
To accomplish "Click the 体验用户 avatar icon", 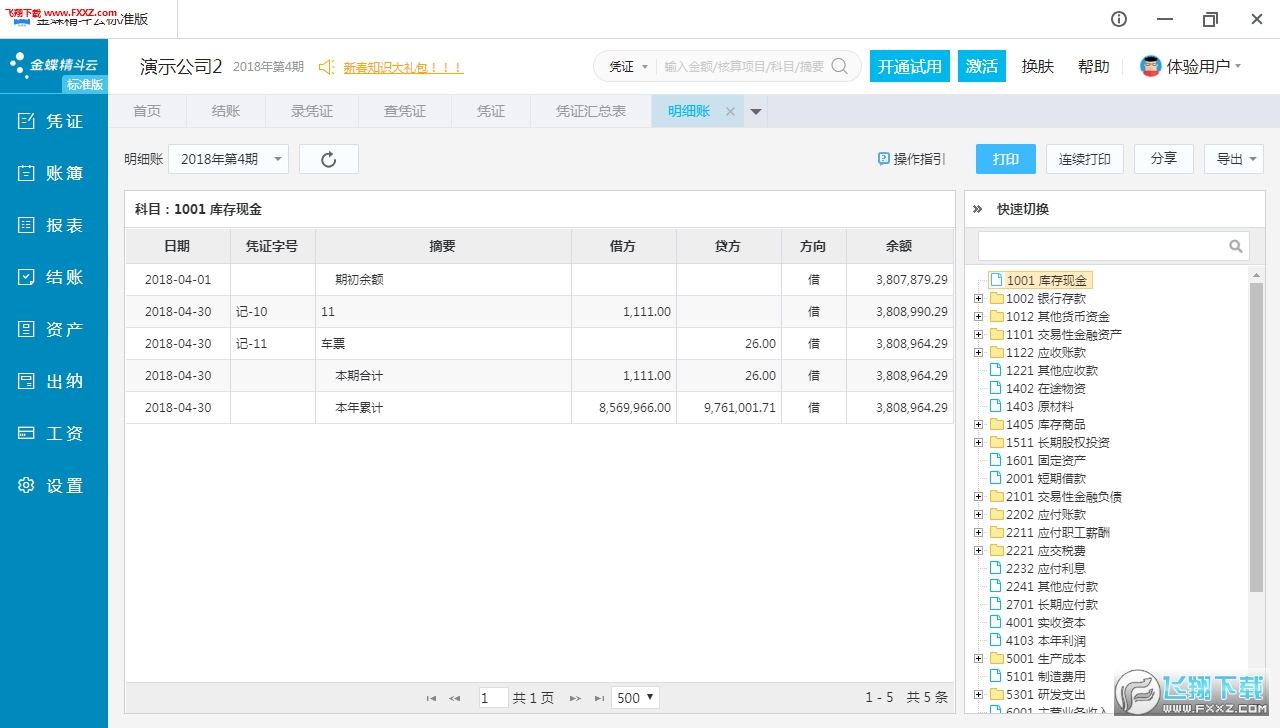I will click(1151, 66).
